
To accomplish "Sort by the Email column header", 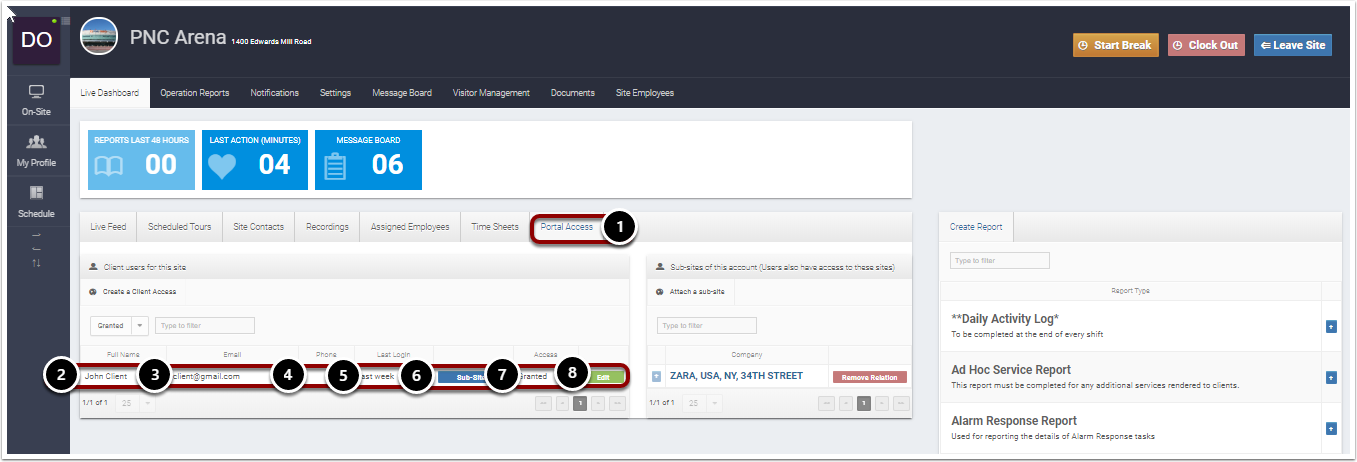I will coord(232,353).
